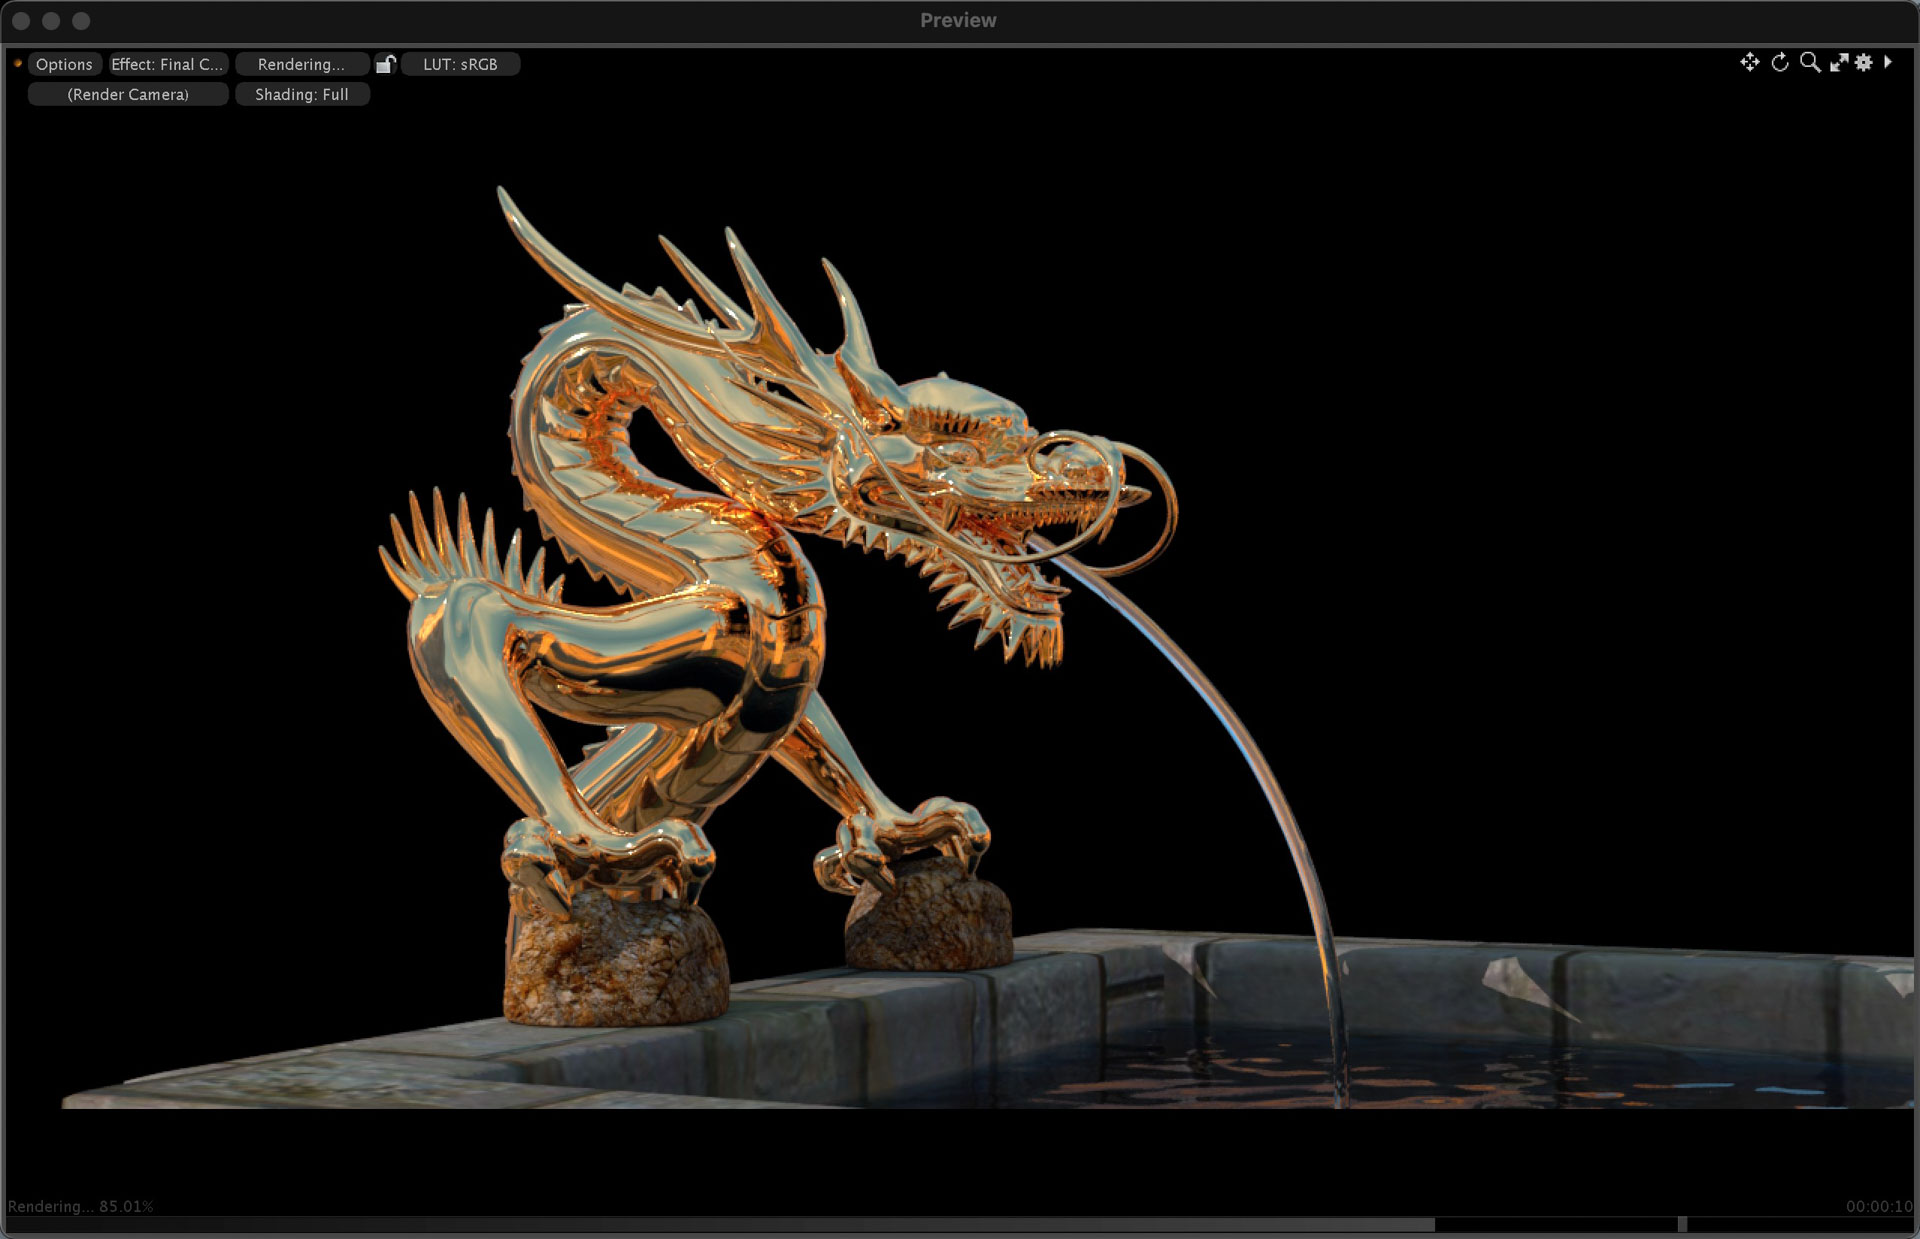
Task: Open the (Render Camera) selector
Action: [128, 94]
